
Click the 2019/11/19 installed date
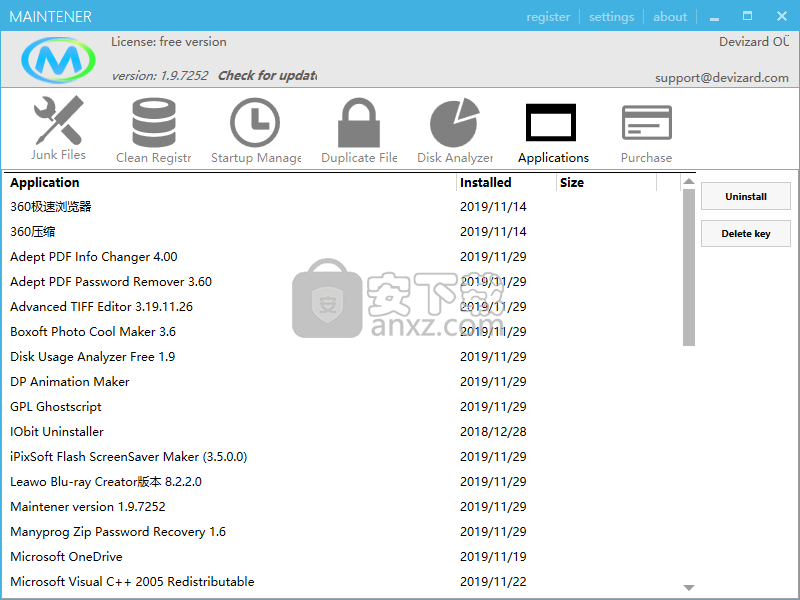493,557
